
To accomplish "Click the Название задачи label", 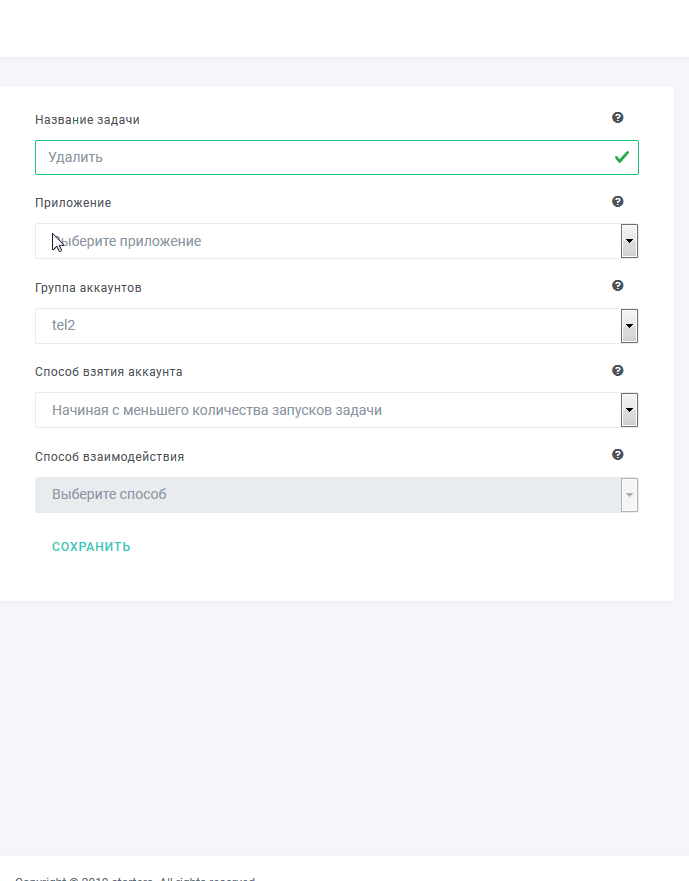I will click(87, 120).
